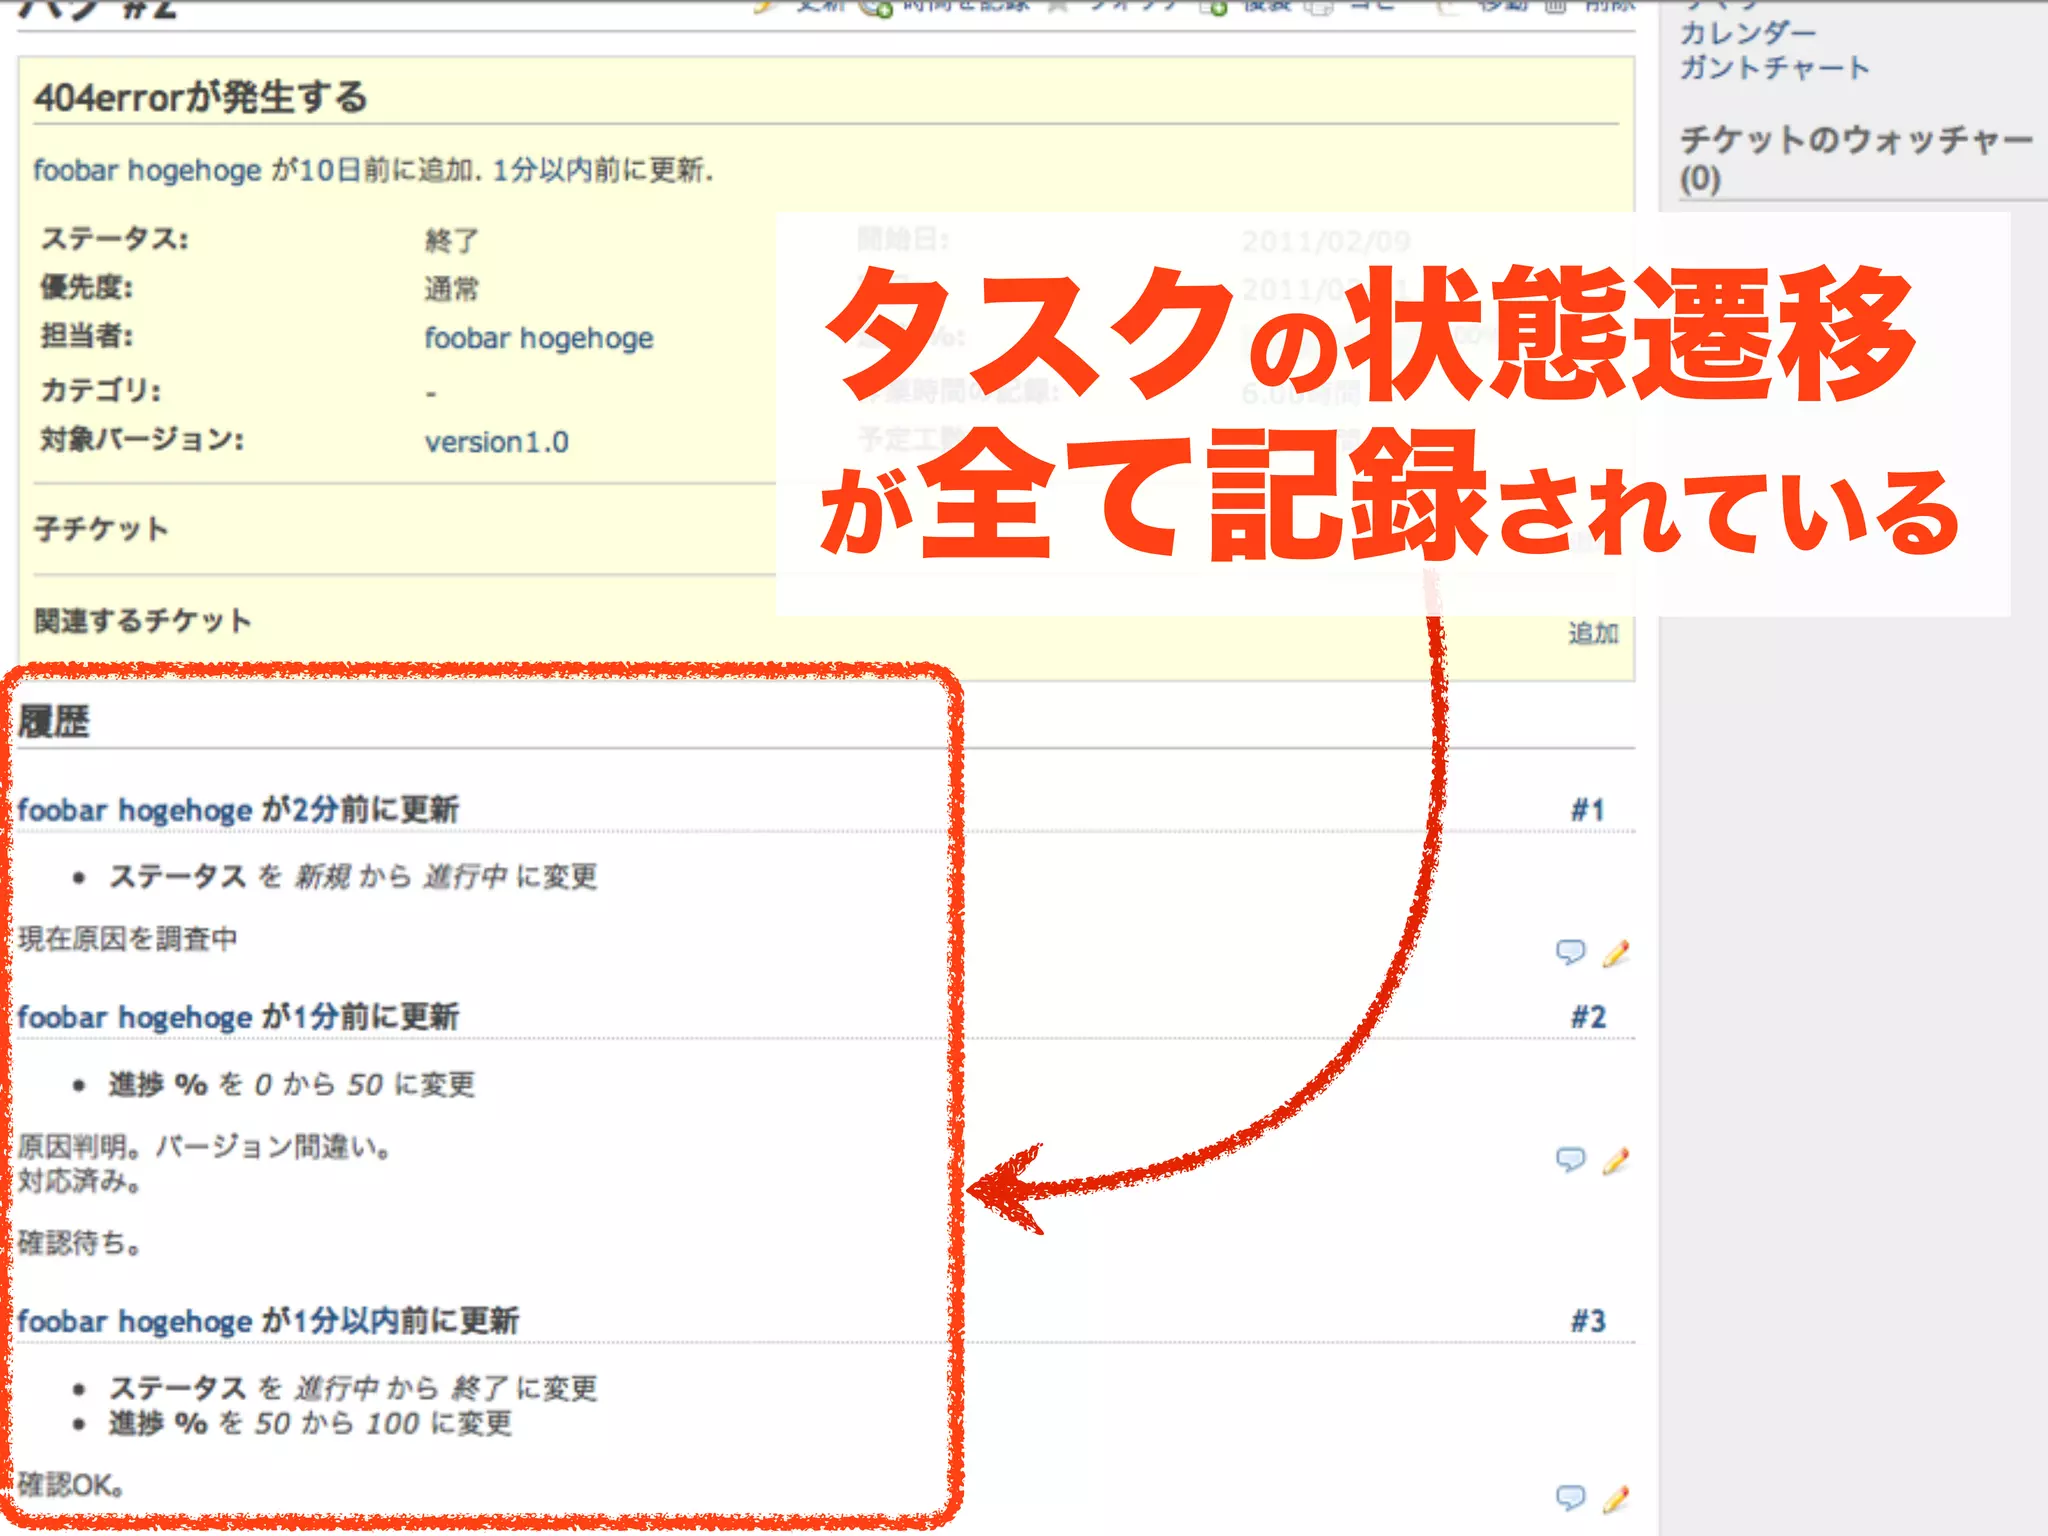2048x1536 pixels.
Task: Click the 進捗 % を 0 から 50 に変更 entry
Action: pos(292,1084)
